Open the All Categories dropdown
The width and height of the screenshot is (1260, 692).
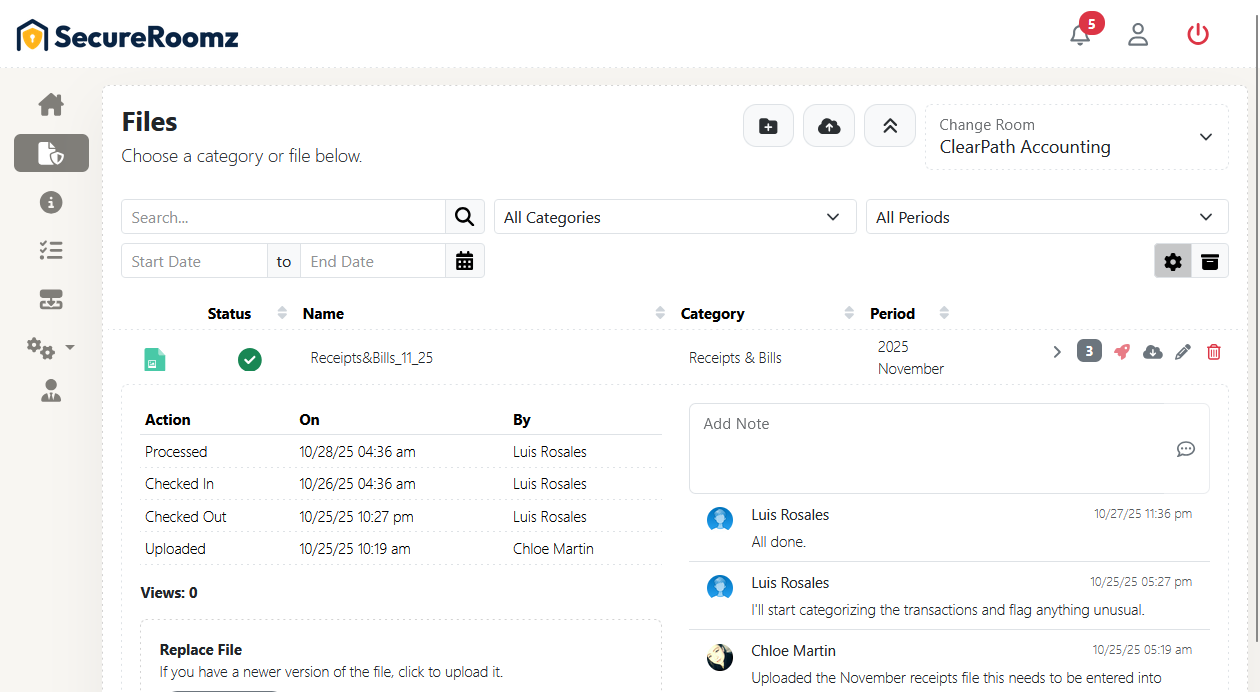point(675,217)
